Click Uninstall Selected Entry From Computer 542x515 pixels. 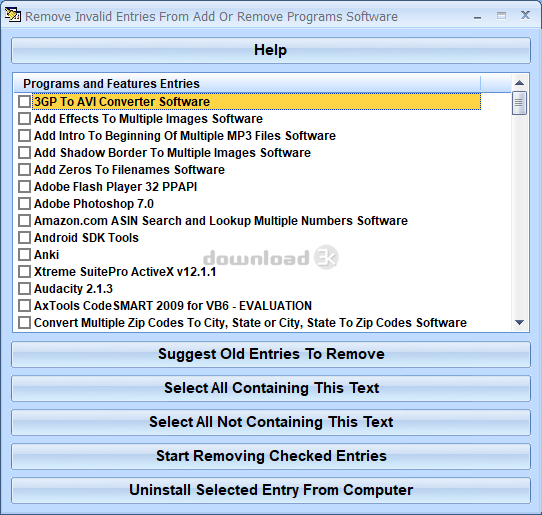tap(271, 490)
